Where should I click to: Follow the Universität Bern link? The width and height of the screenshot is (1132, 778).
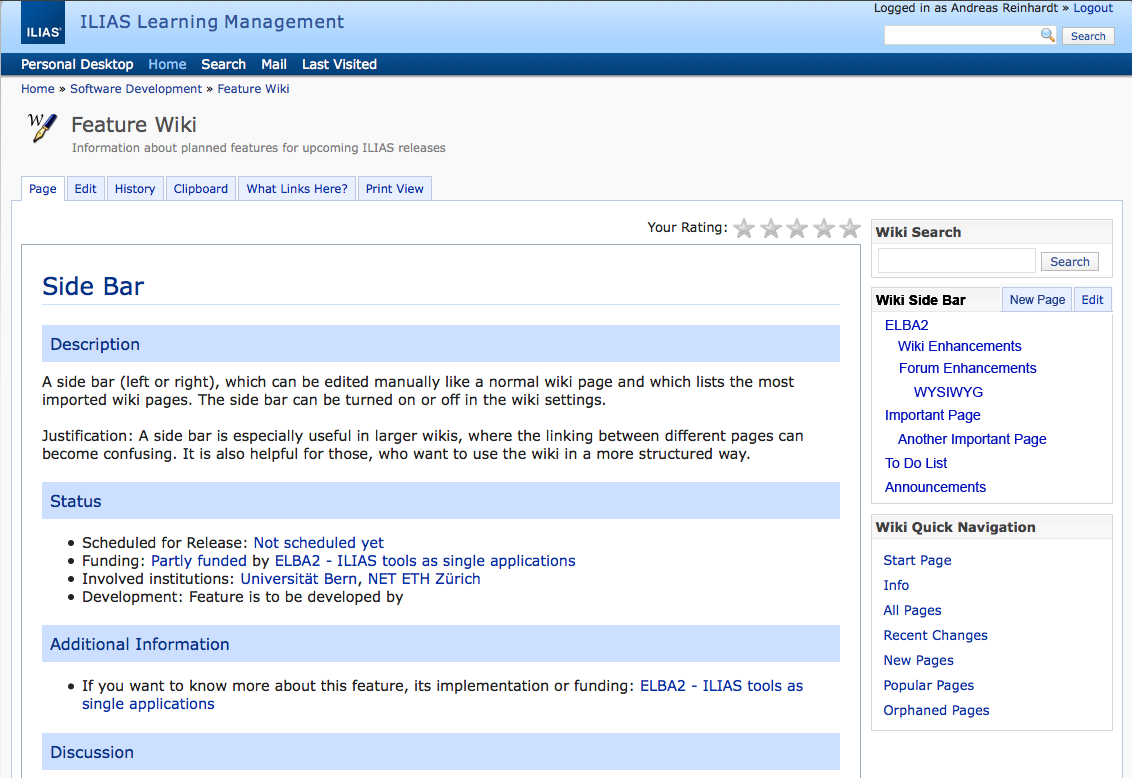(x=298, y=578)
